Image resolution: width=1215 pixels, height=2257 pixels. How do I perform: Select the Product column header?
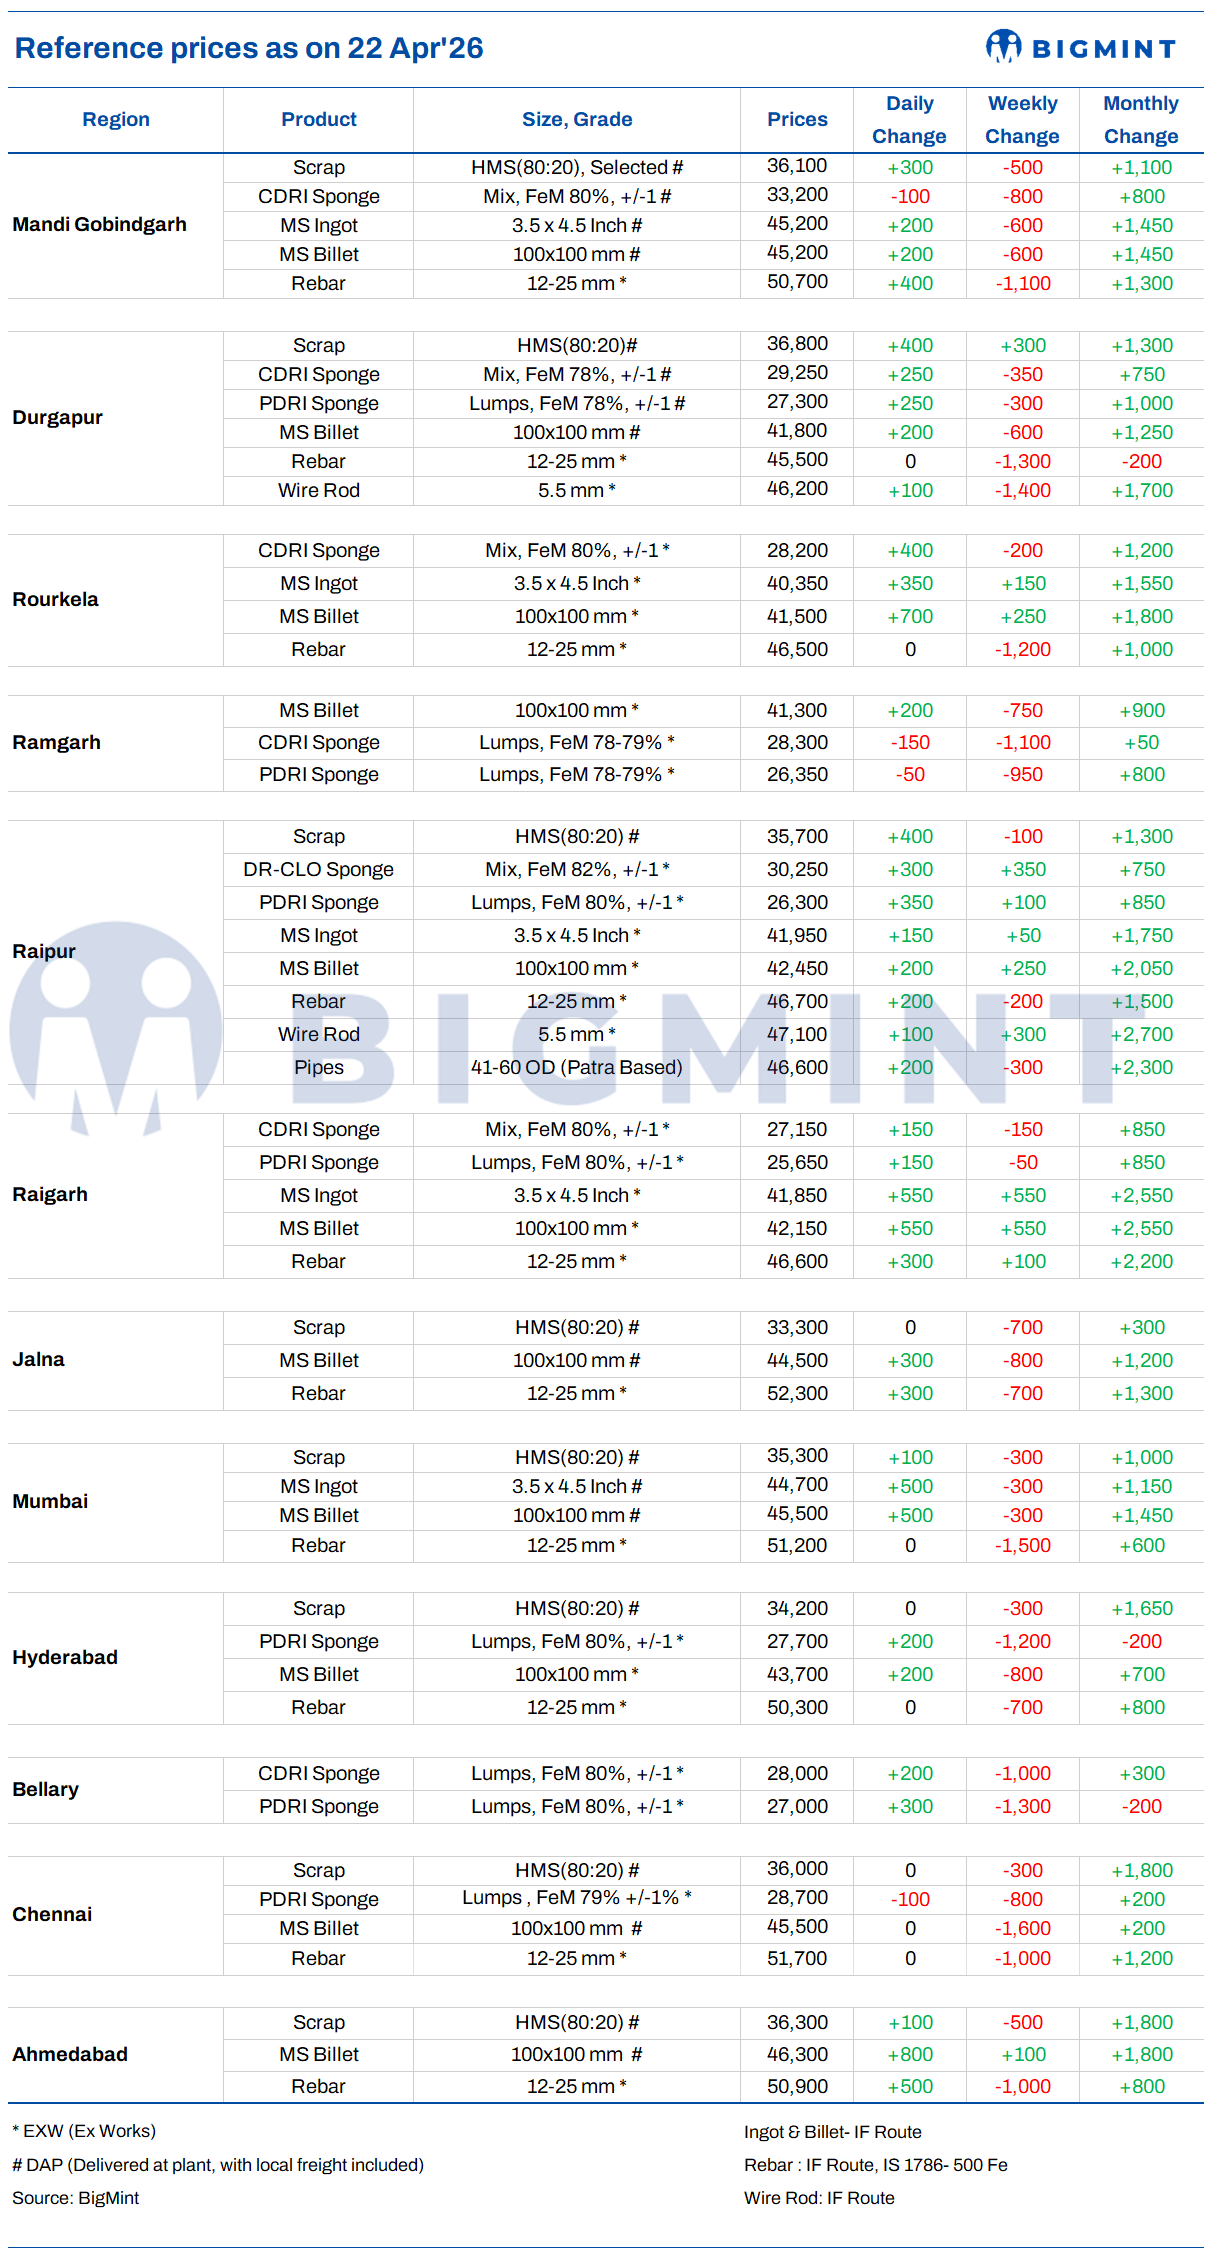(x=319, y=120)
